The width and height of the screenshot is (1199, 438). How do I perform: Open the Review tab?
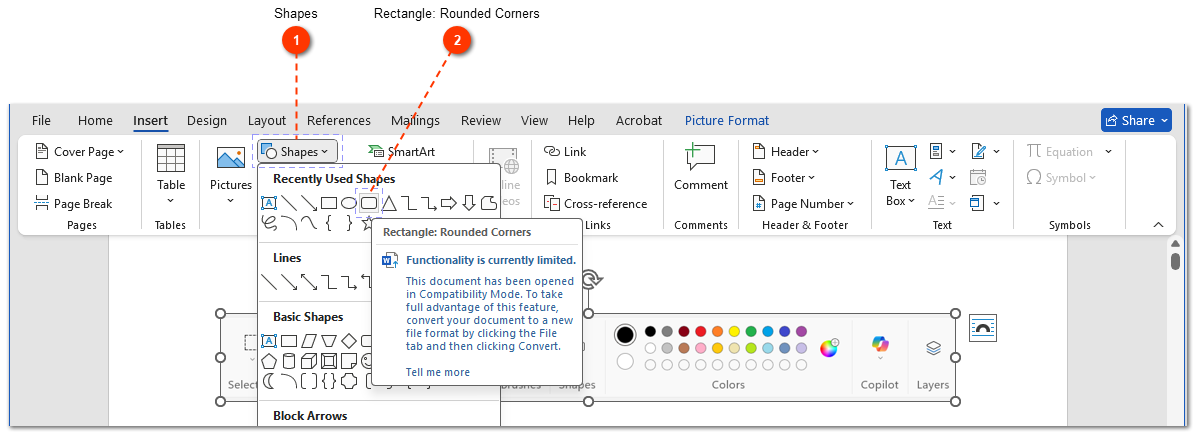[x=481, y=120]
